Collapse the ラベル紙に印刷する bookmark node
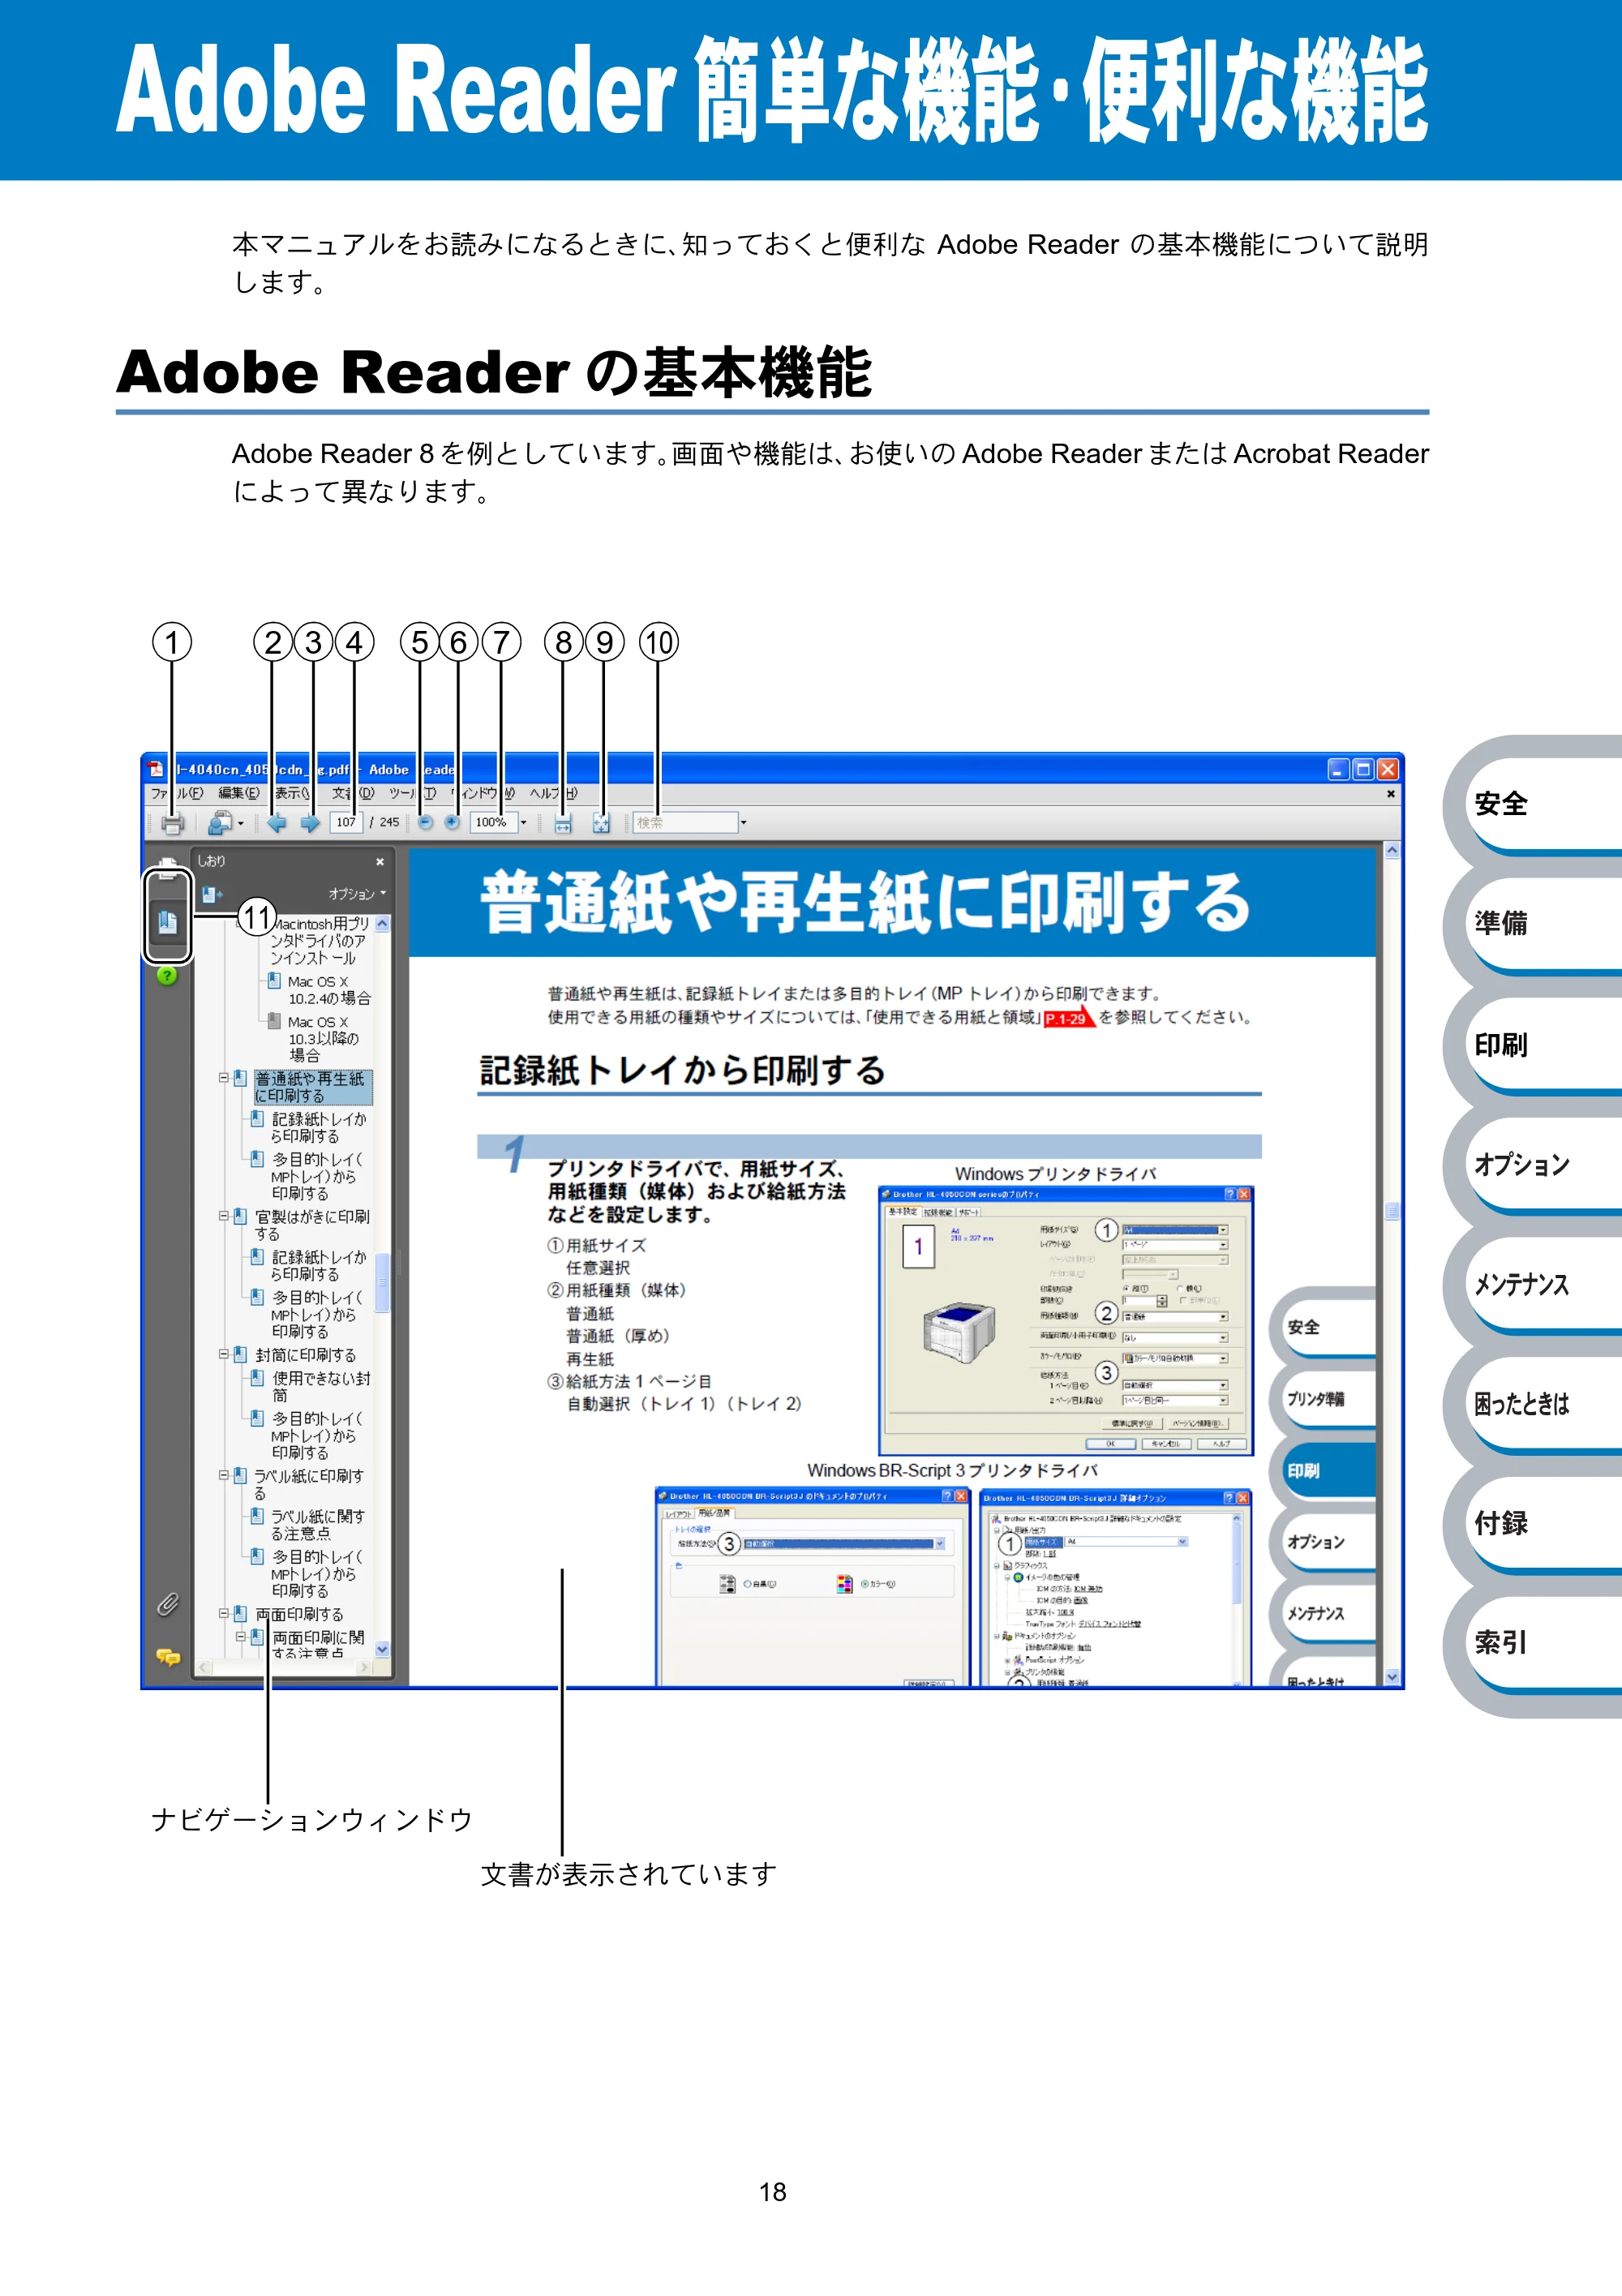The image size is (1622, 2296). (x=223, y=1475)
